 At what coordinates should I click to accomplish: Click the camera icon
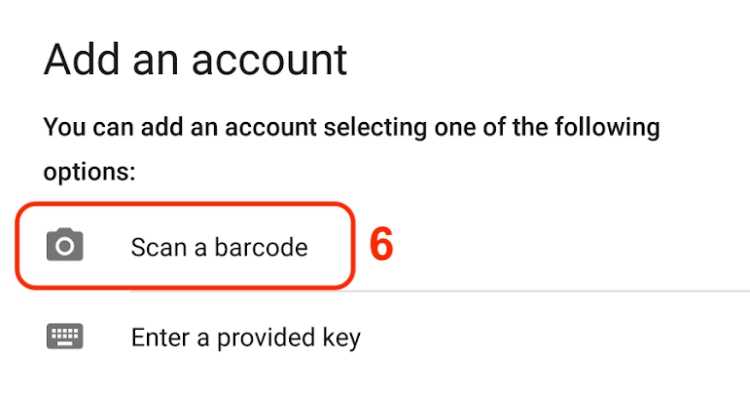point(65,246)
